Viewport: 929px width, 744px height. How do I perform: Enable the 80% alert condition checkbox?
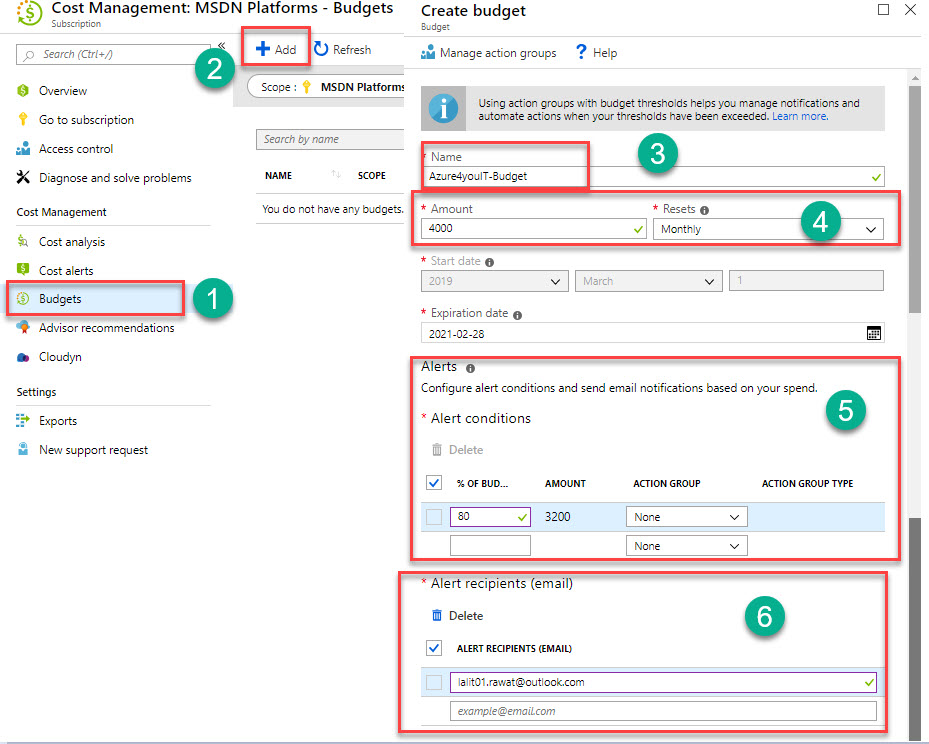pyautogui.click(x=434, y=517)
